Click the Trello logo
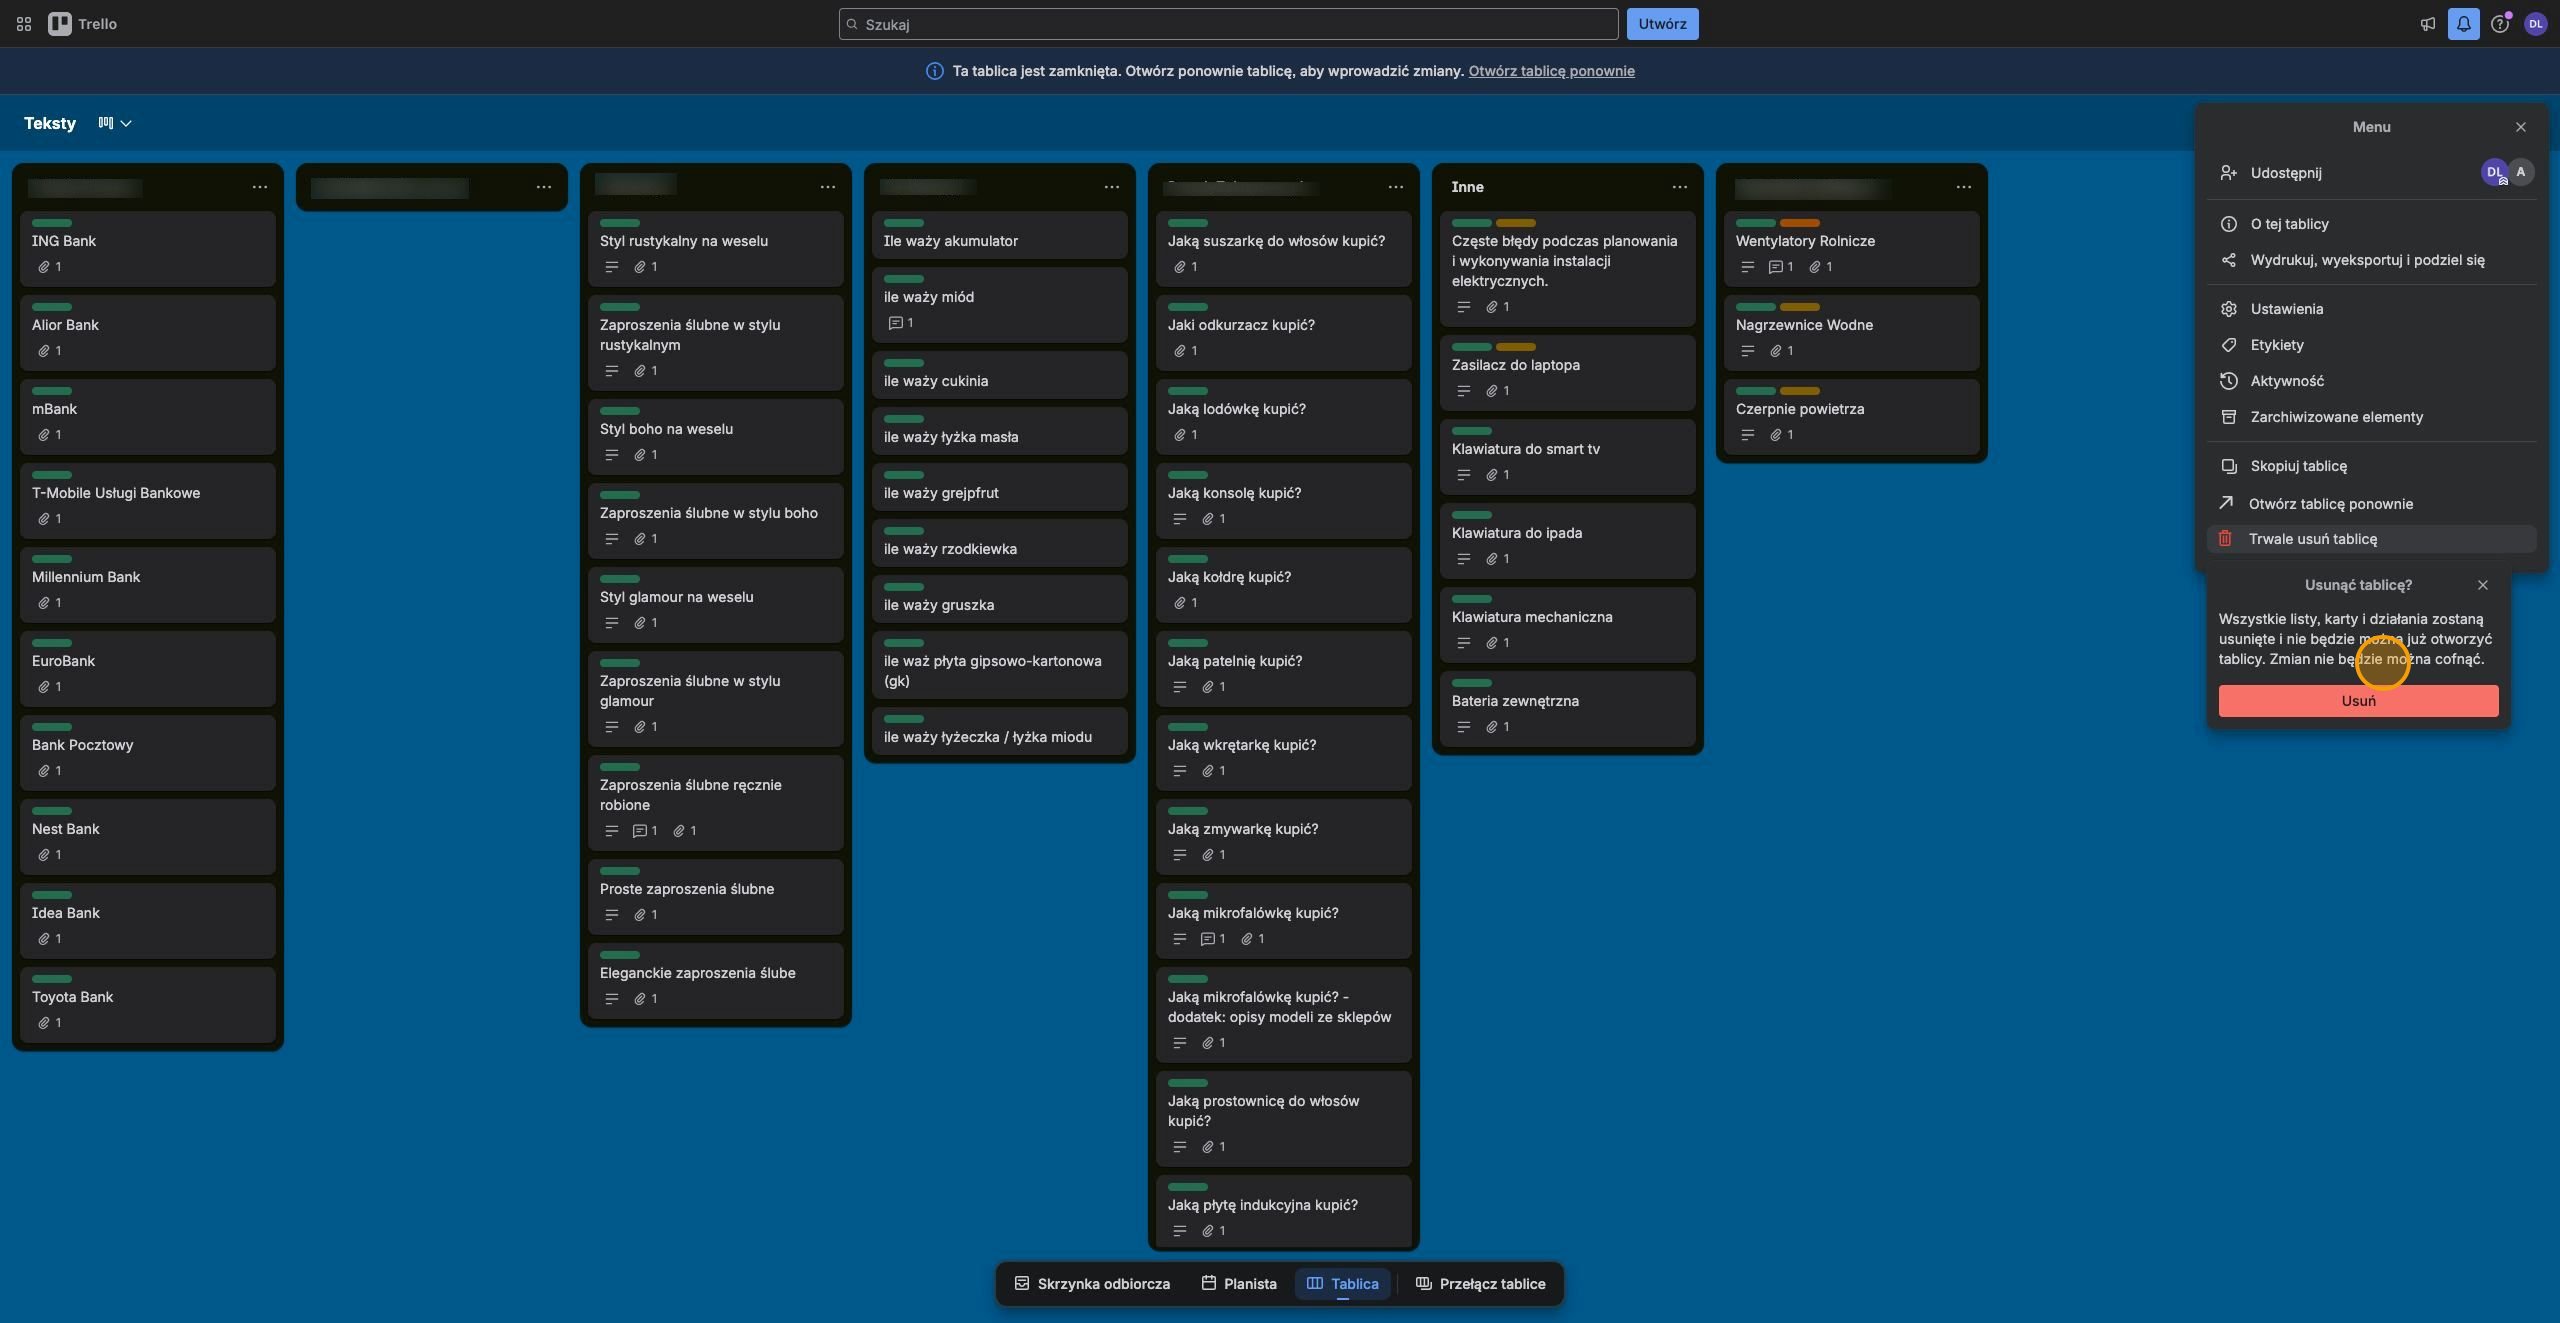The width and height of the screenshot is (2560, 1323). tap(83, 24)
